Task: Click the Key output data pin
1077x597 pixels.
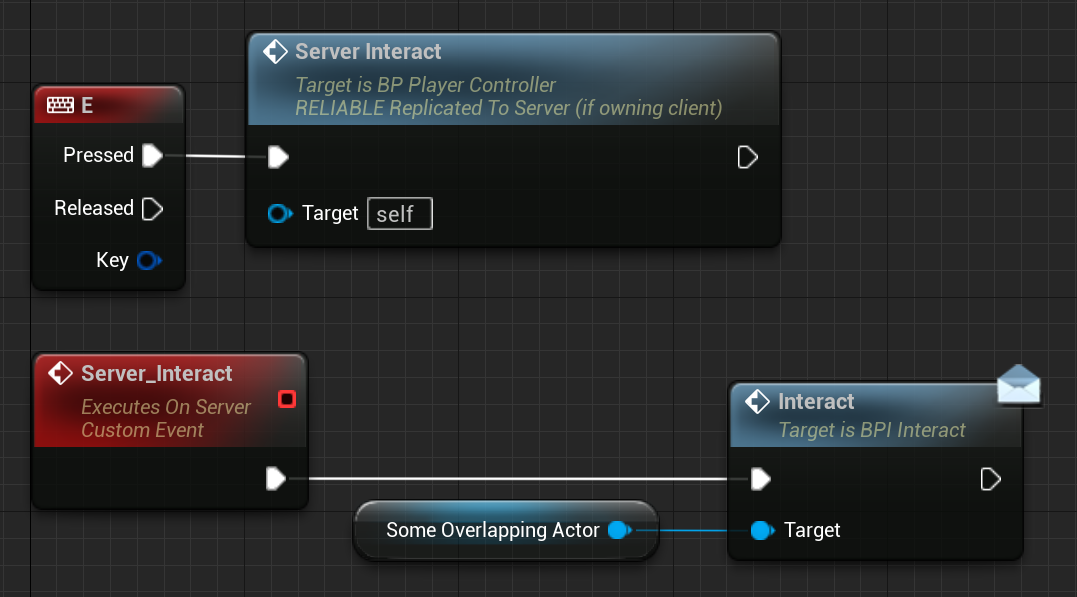Action: pos(149,260)
